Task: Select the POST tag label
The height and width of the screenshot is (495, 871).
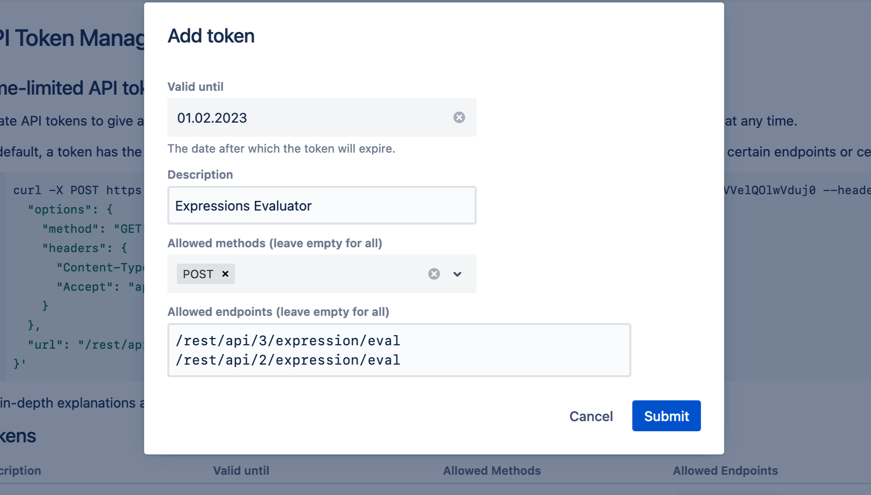Action: coord(198,274)
